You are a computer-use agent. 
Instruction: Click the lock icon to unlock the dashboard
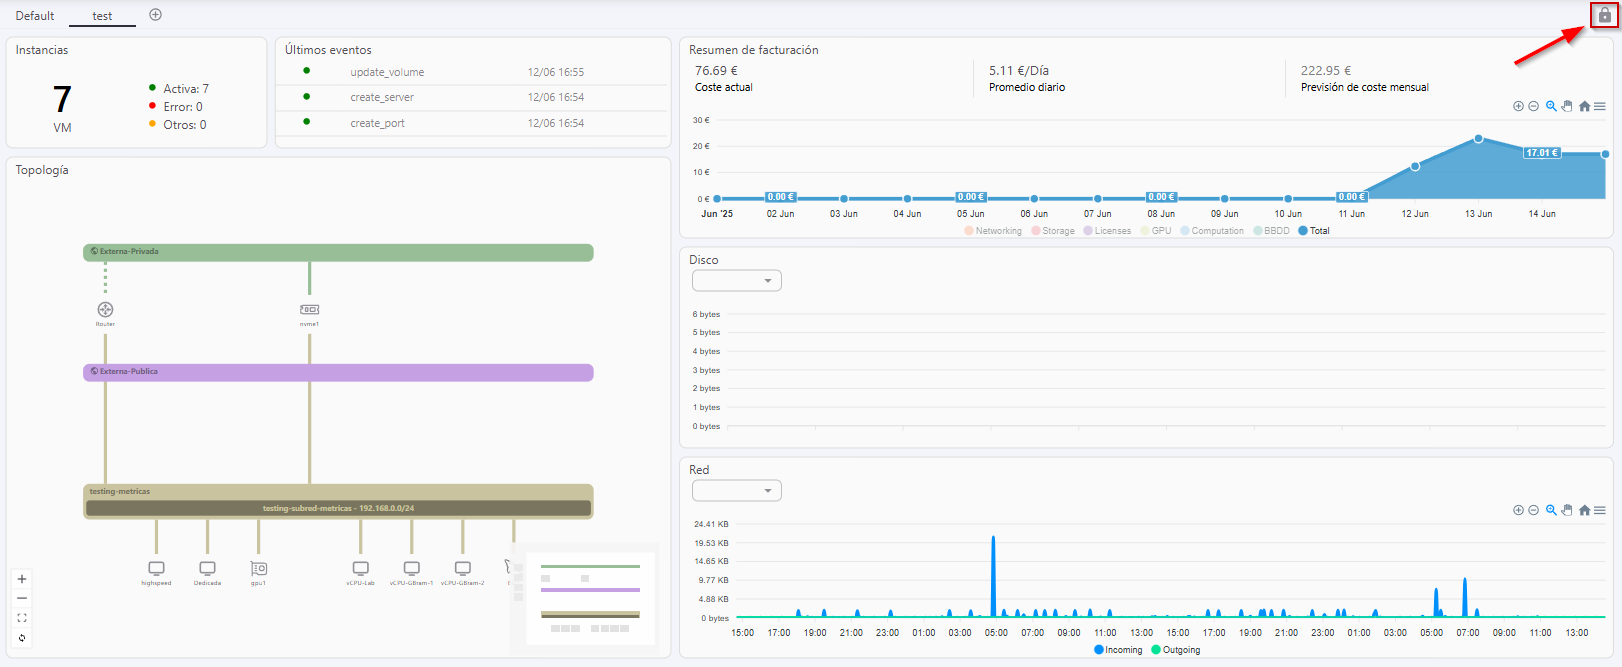point(1604,15)
